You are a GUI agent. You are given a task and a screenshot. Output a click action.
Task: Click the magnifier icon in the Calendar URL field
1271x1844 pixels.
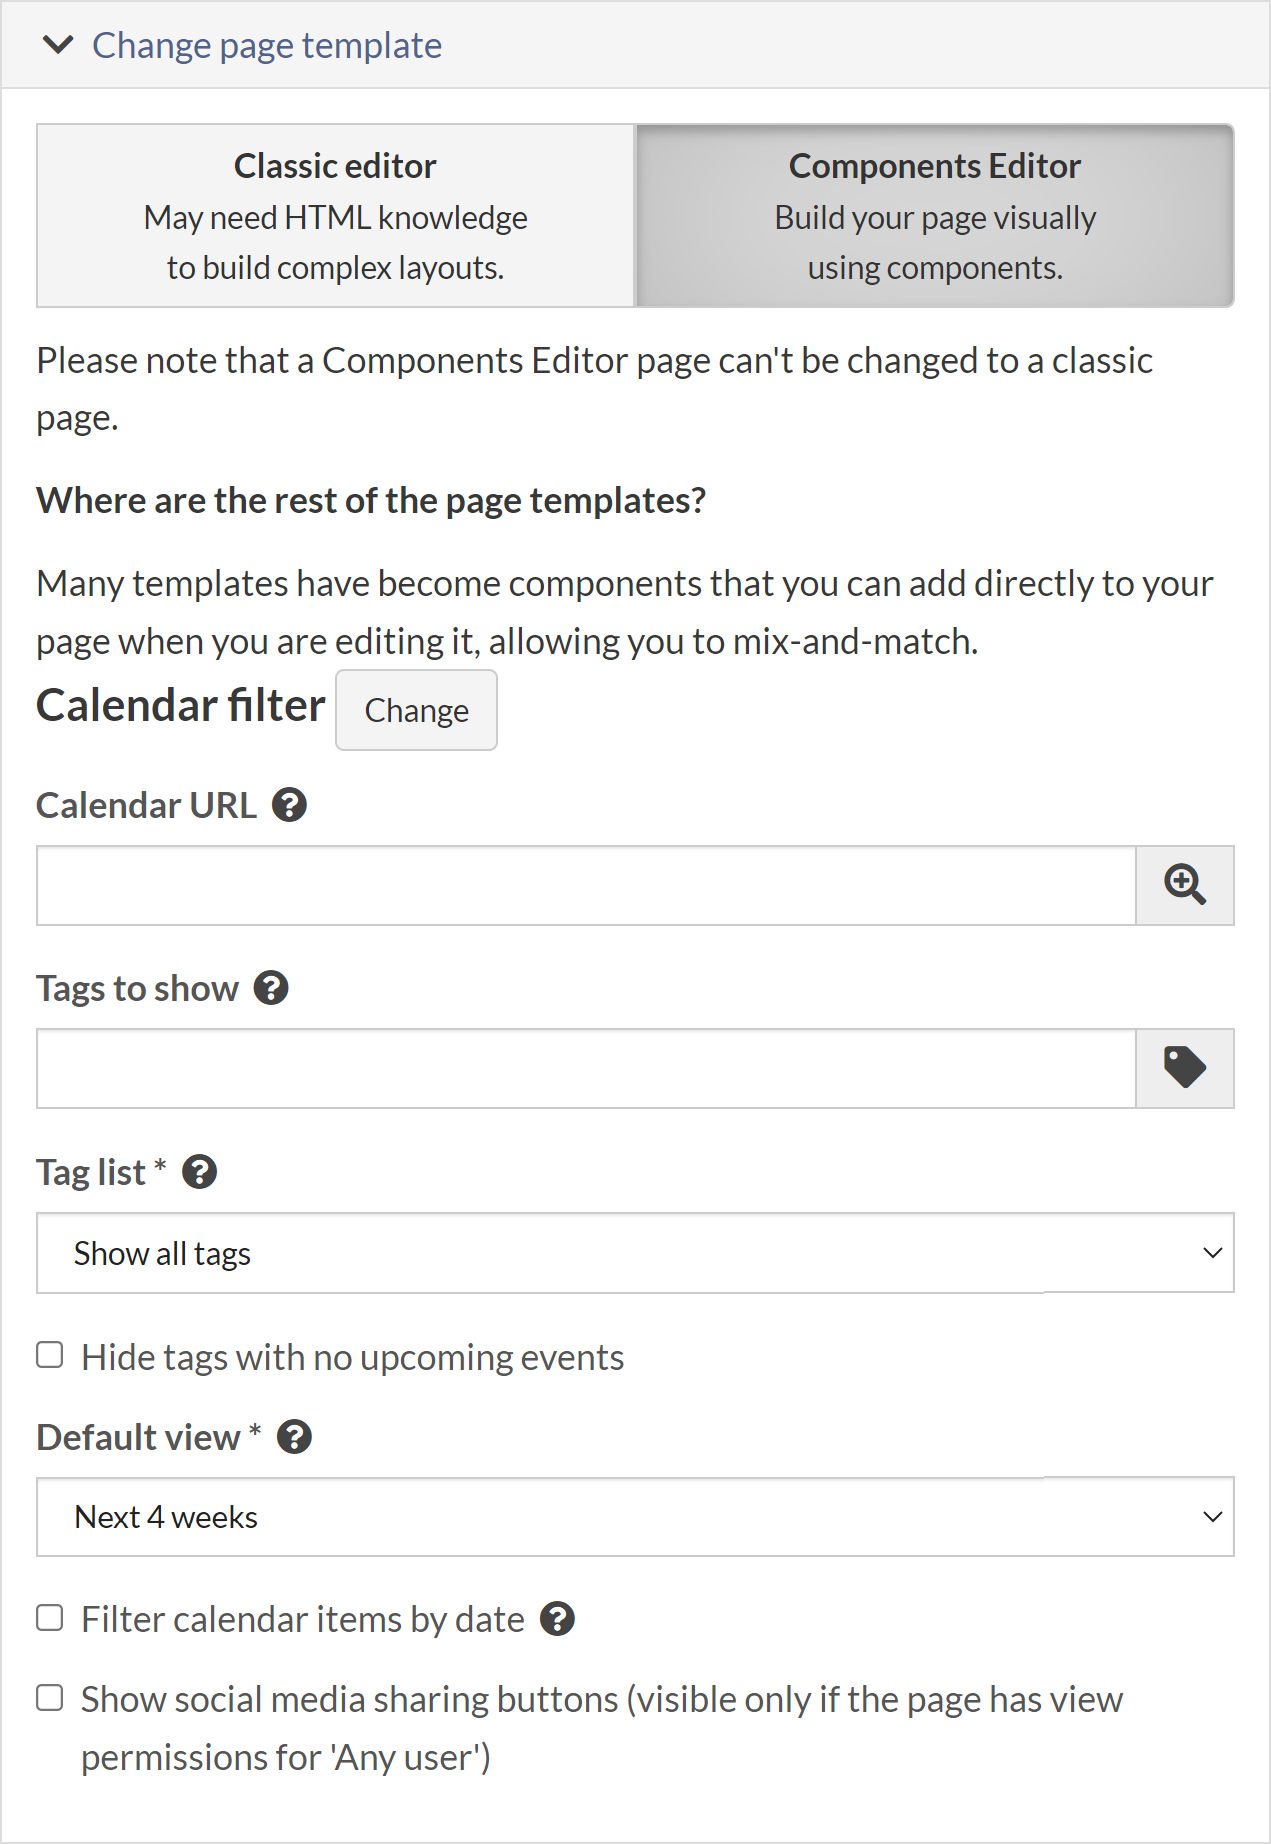tap(1185, 886)
